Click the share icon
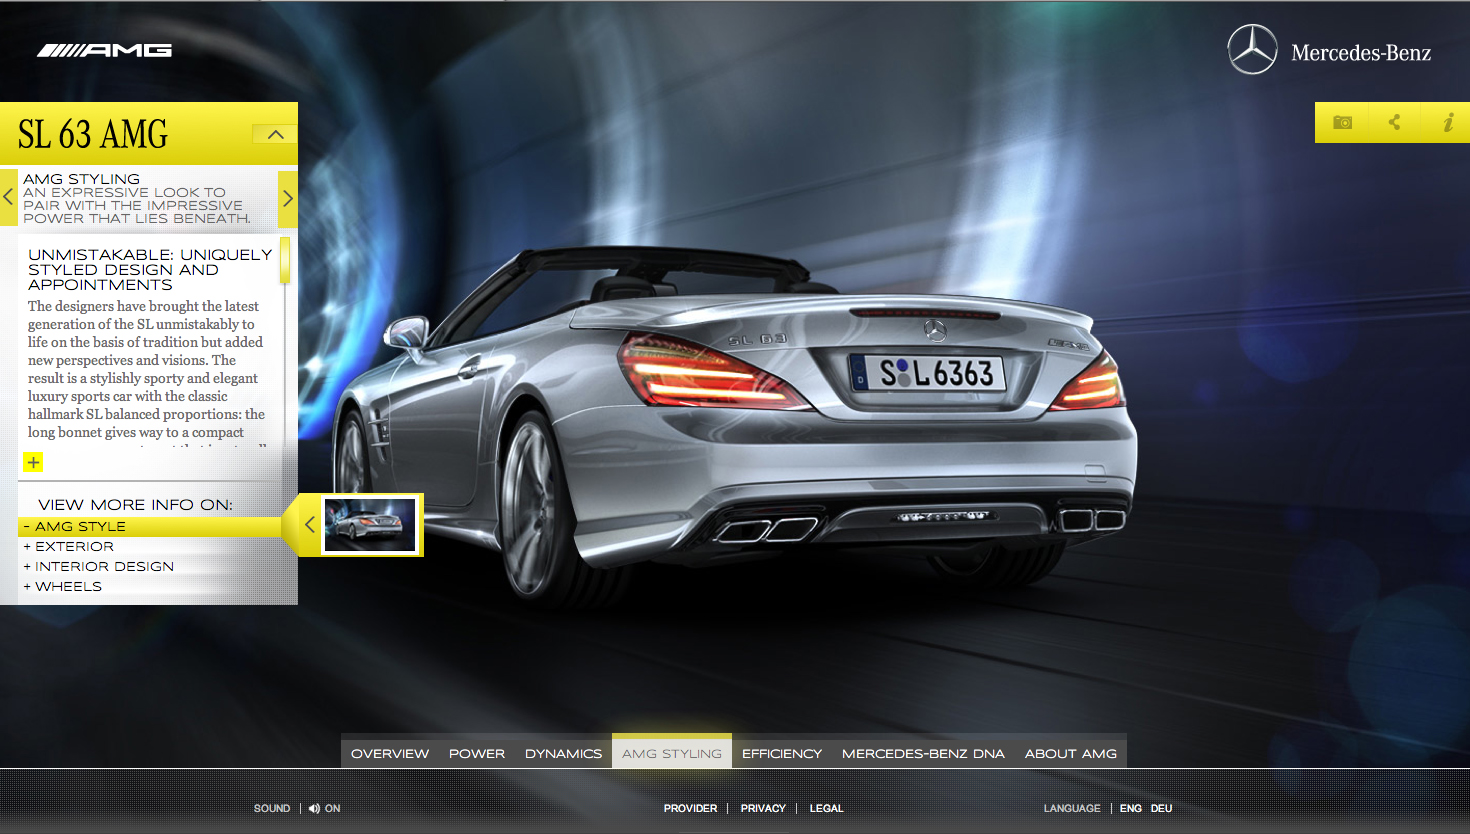This screenshot has height=834, width=1470. coord(1394,122)
